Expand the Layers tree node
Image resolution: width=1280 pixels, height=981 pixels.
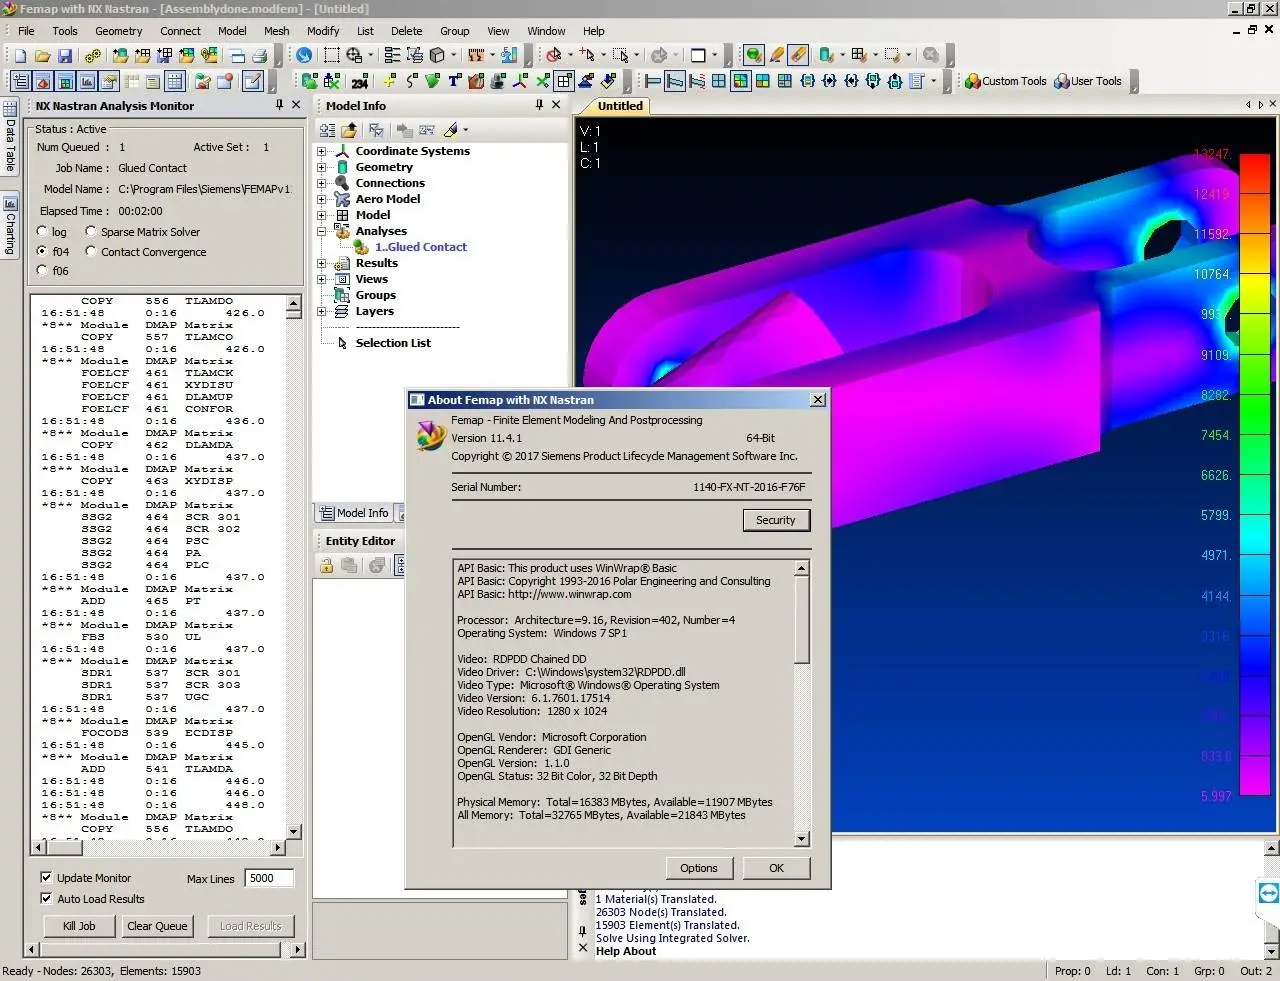(x=322, y=311)
